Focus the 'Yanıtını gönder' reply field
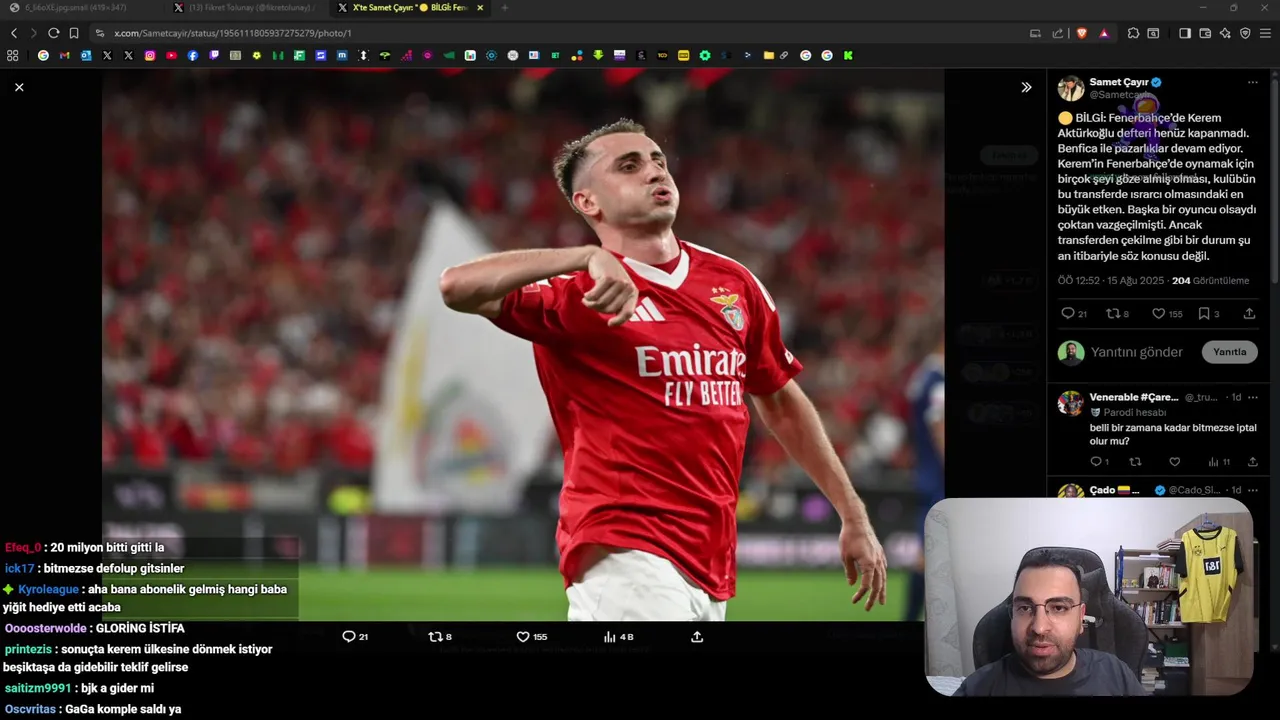 pos(1137,352)
